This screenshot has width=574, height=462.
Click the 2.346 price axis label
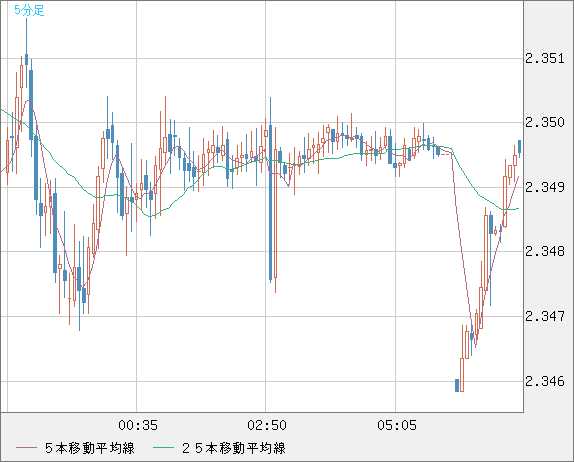(545, 381)
